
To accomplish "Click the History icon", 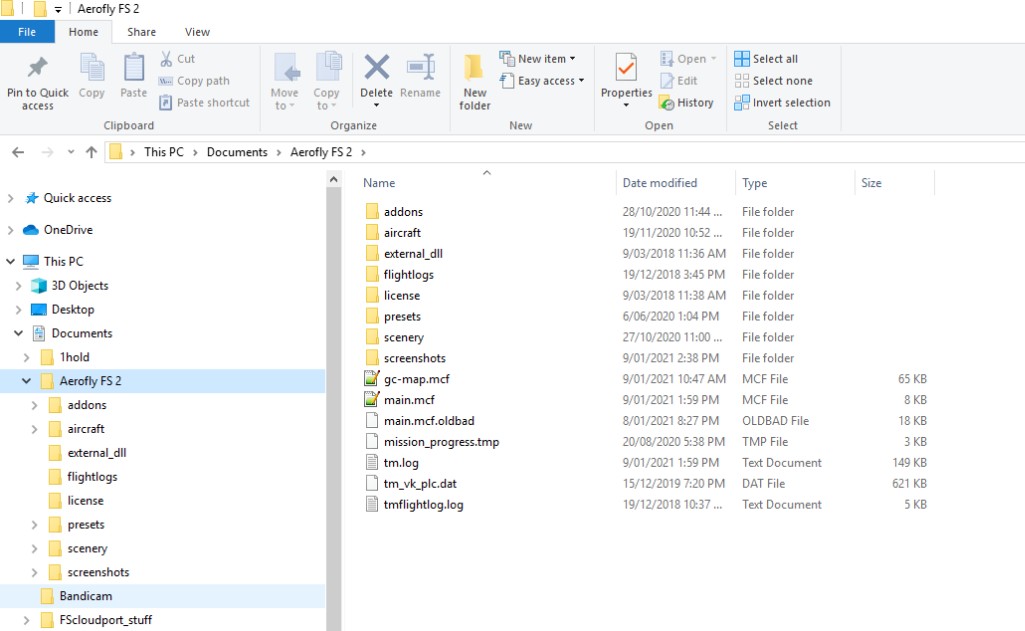I will click(x=667, y=103).
